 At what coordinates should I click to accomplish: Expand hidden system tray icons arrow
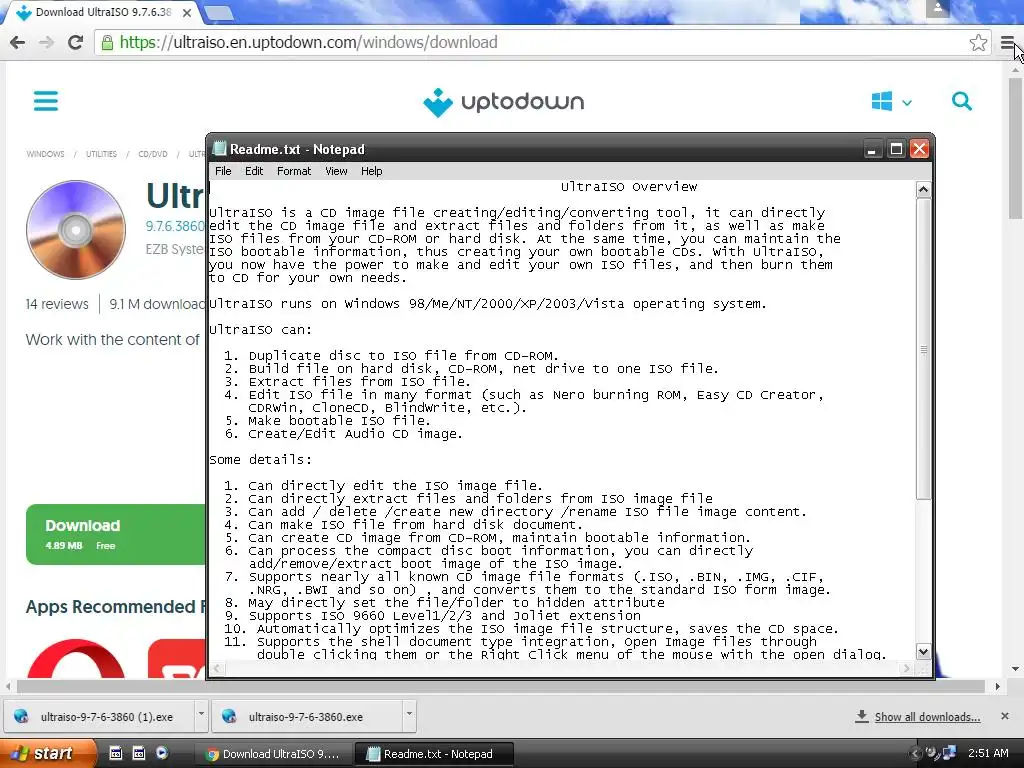click(x=916, y=754)
